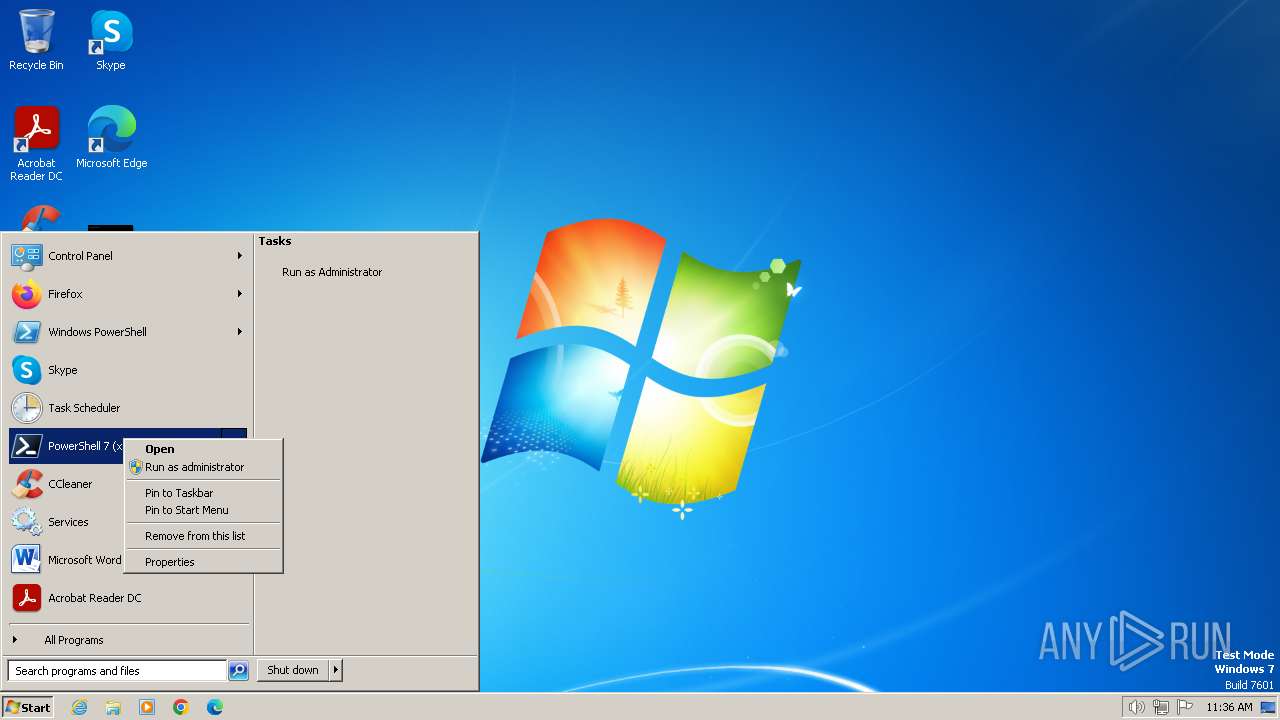Image resolution: width=1280 pixels, height=720 pixels.
Task: Open Google Chrome in taskbar
Action: click(x=181, y=707)
